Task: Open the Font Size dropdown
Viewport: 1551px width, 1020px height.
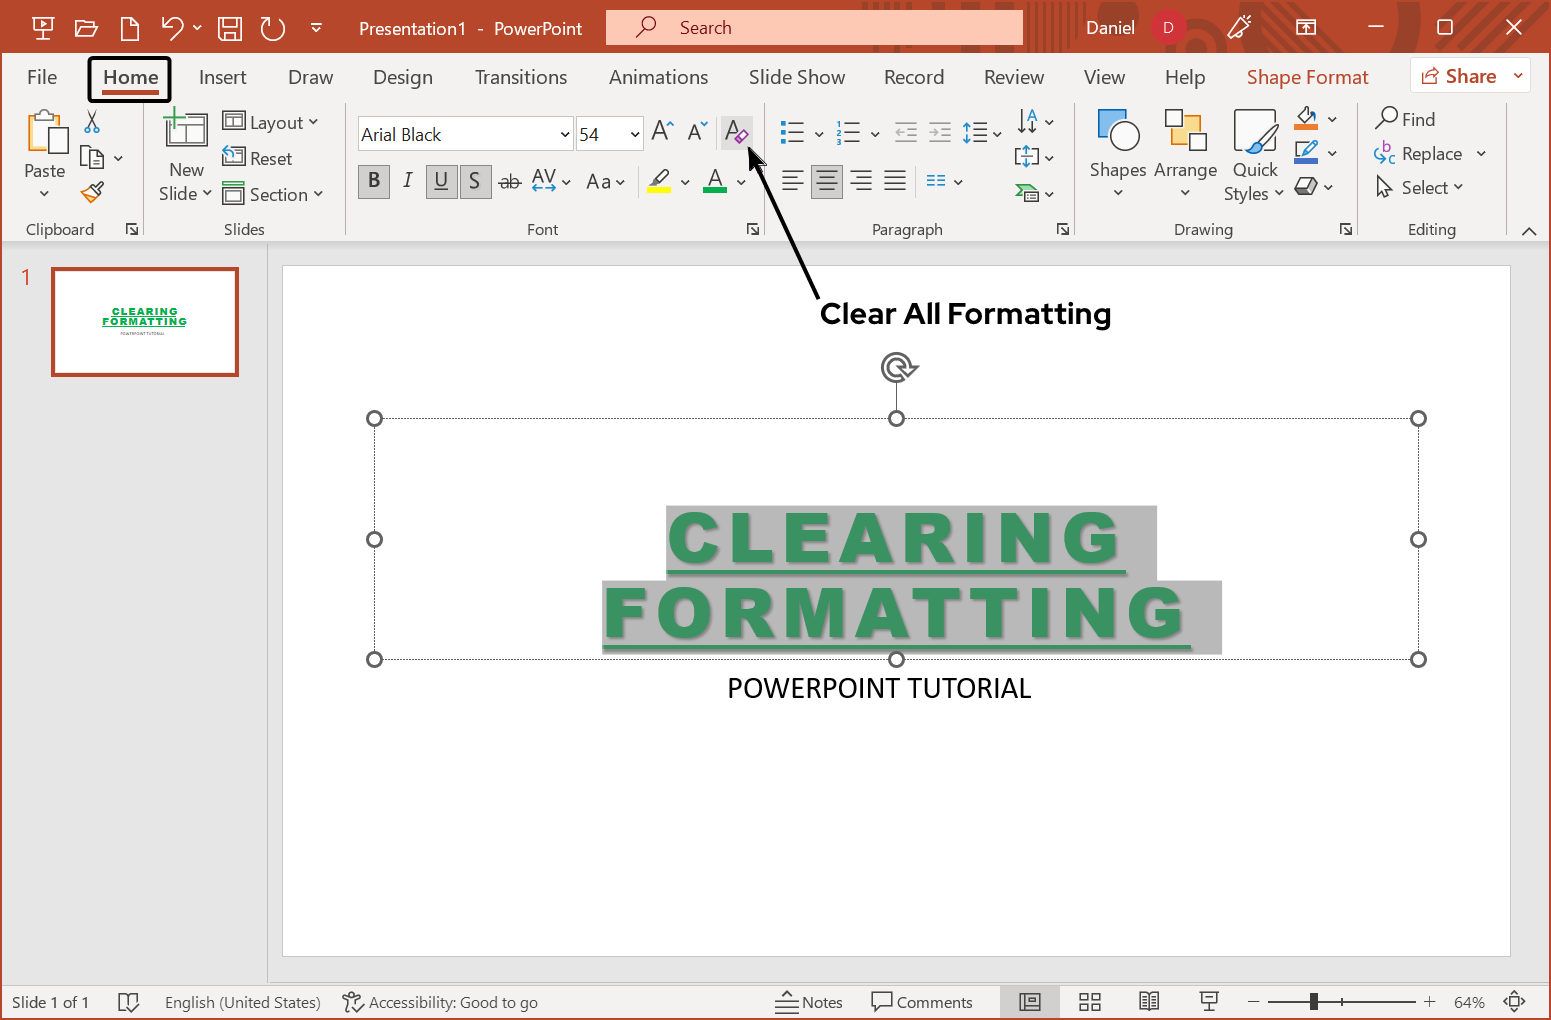Action: (x=636, y=133)
